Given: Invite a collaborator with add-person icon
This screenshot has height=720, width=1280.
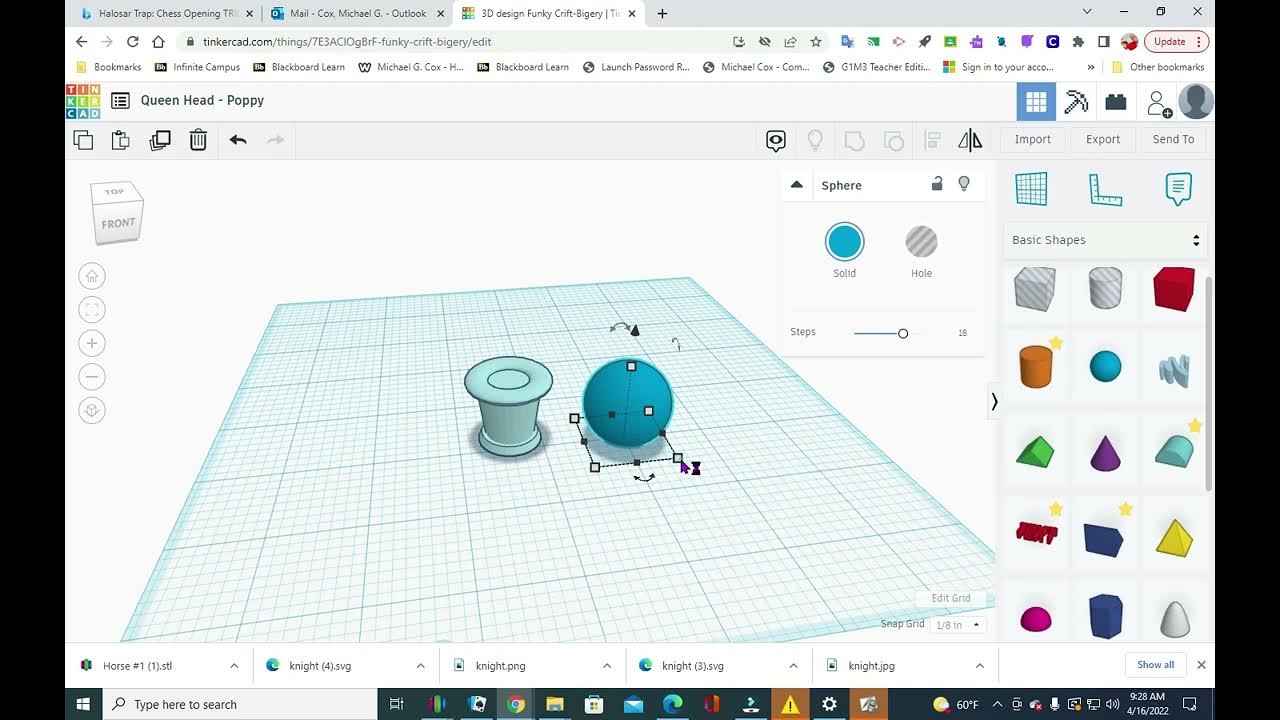Looking at the screenshot, I should [1159, 103].
